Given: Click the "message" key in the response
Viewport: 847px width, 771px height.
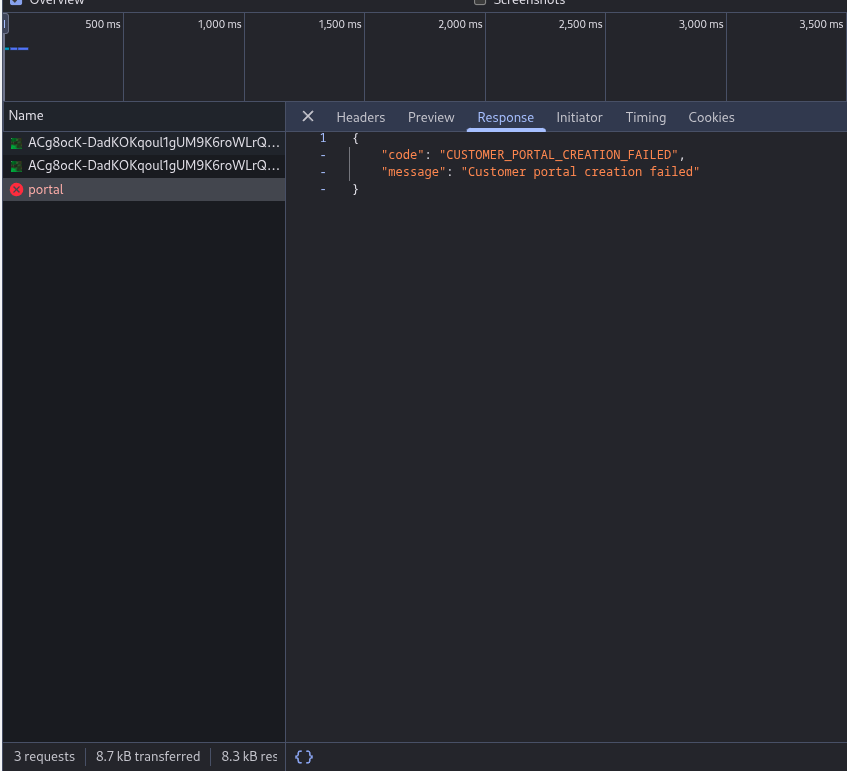Looking at the screenshot, I should pyautogui.click(x=413, y=172).
